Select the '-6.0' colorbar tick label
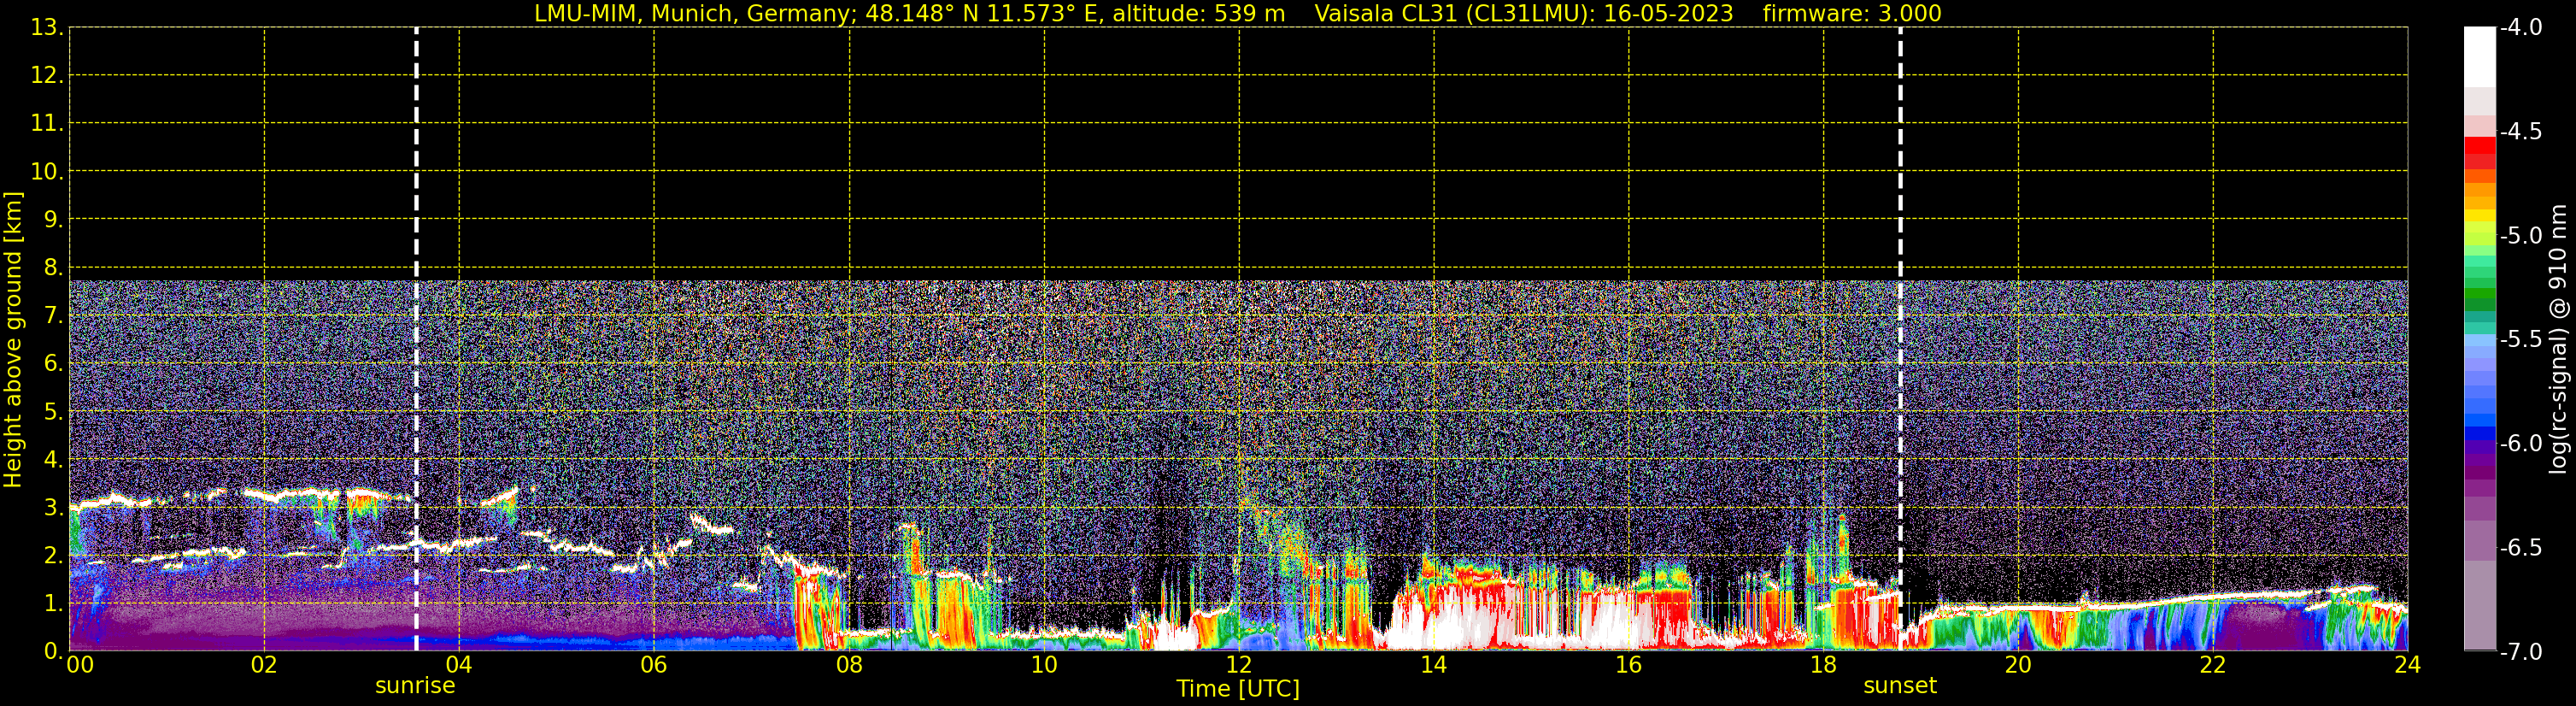The width and height of the screenshot is (2576, 706). (2520, 443)
